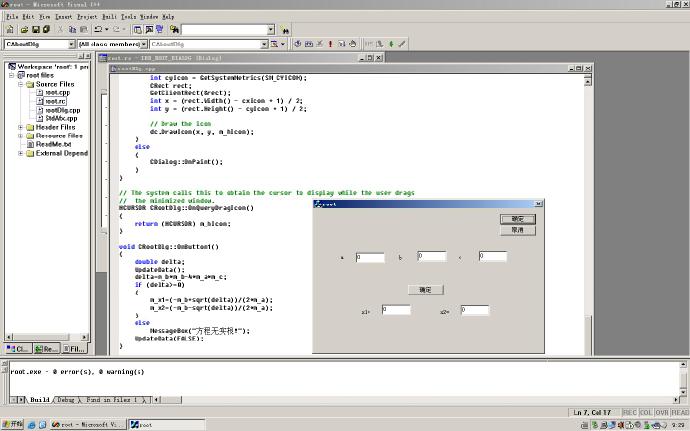Open the Window List icon
The image size is (690, 431).
(x=160, y=29)
